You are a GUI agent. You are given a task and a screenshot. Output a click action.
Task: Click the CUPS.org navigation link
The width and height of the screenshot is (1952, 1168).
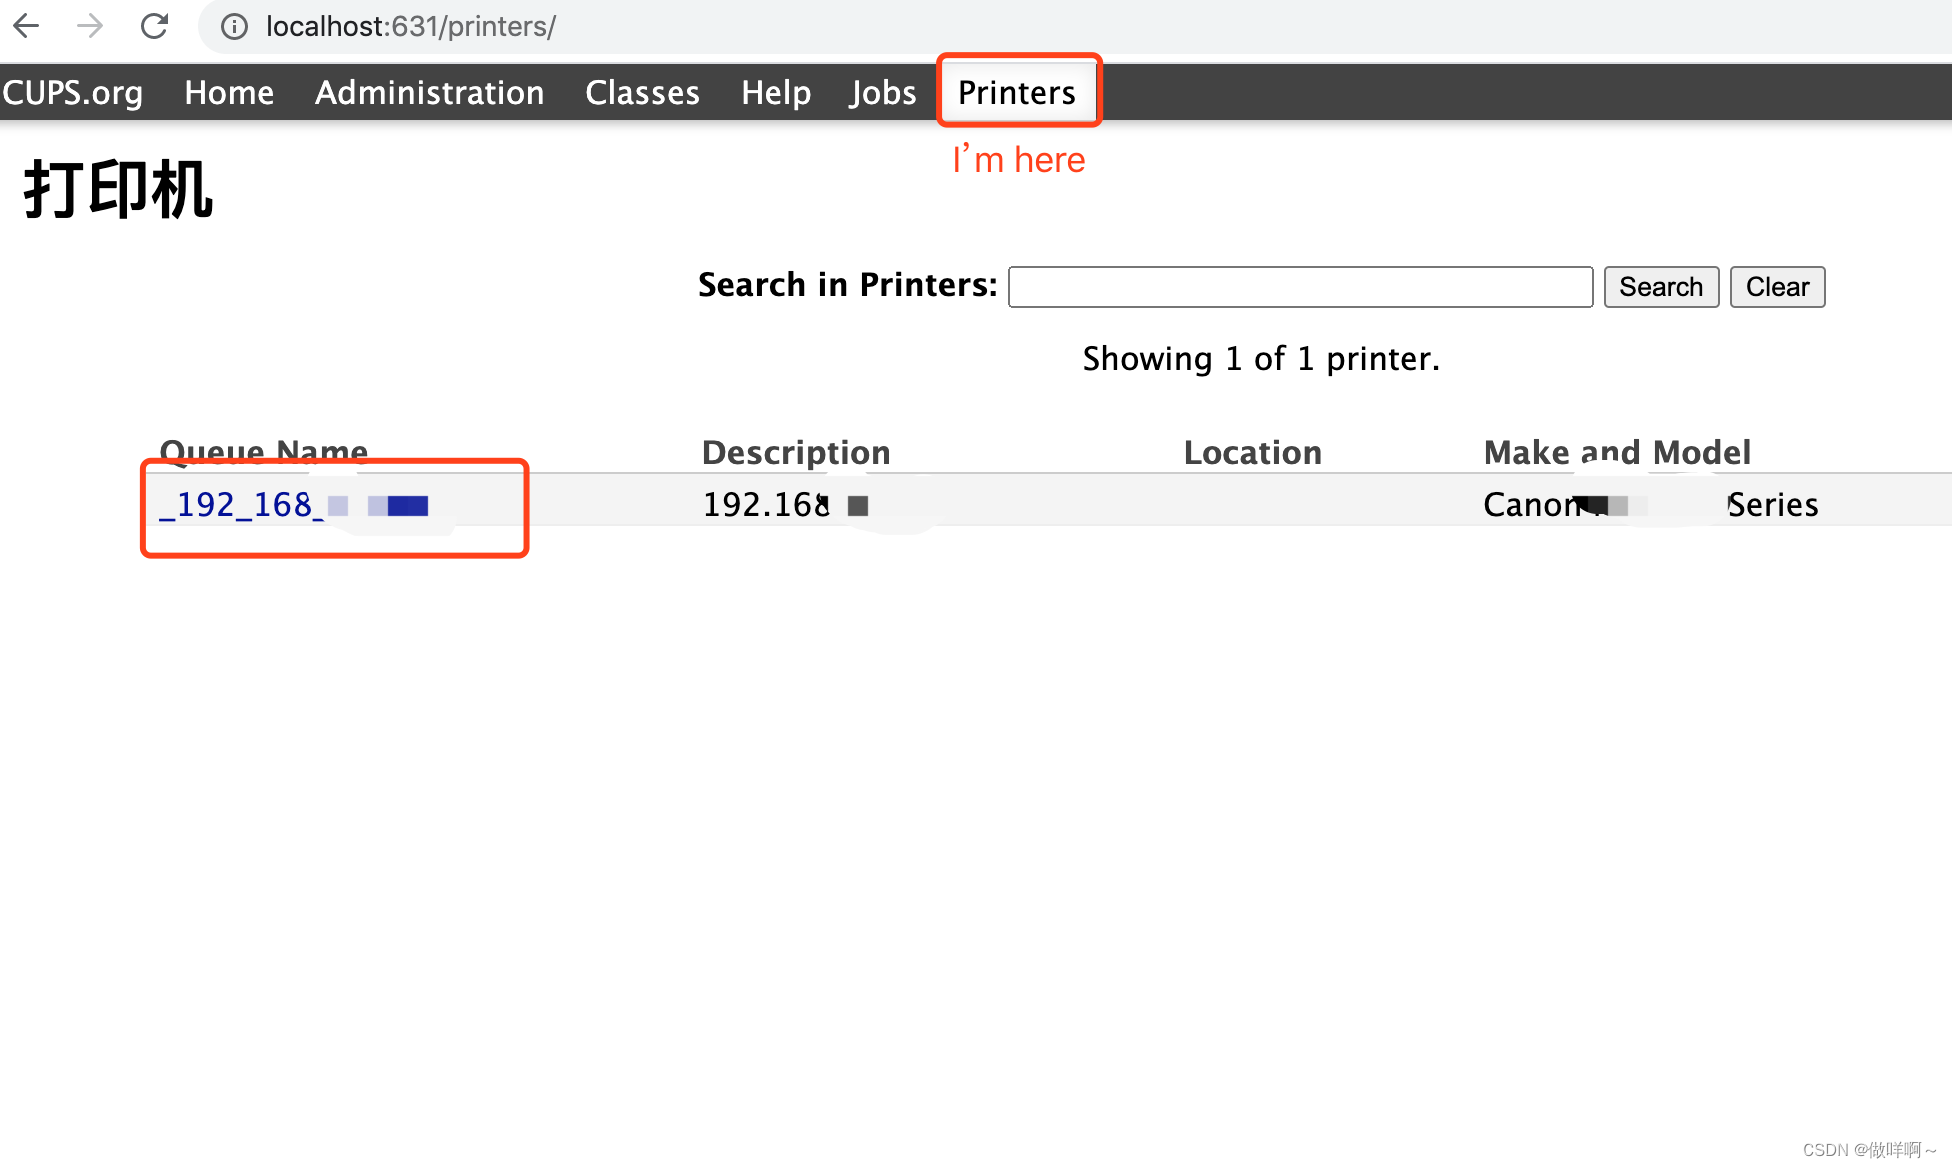74,92
